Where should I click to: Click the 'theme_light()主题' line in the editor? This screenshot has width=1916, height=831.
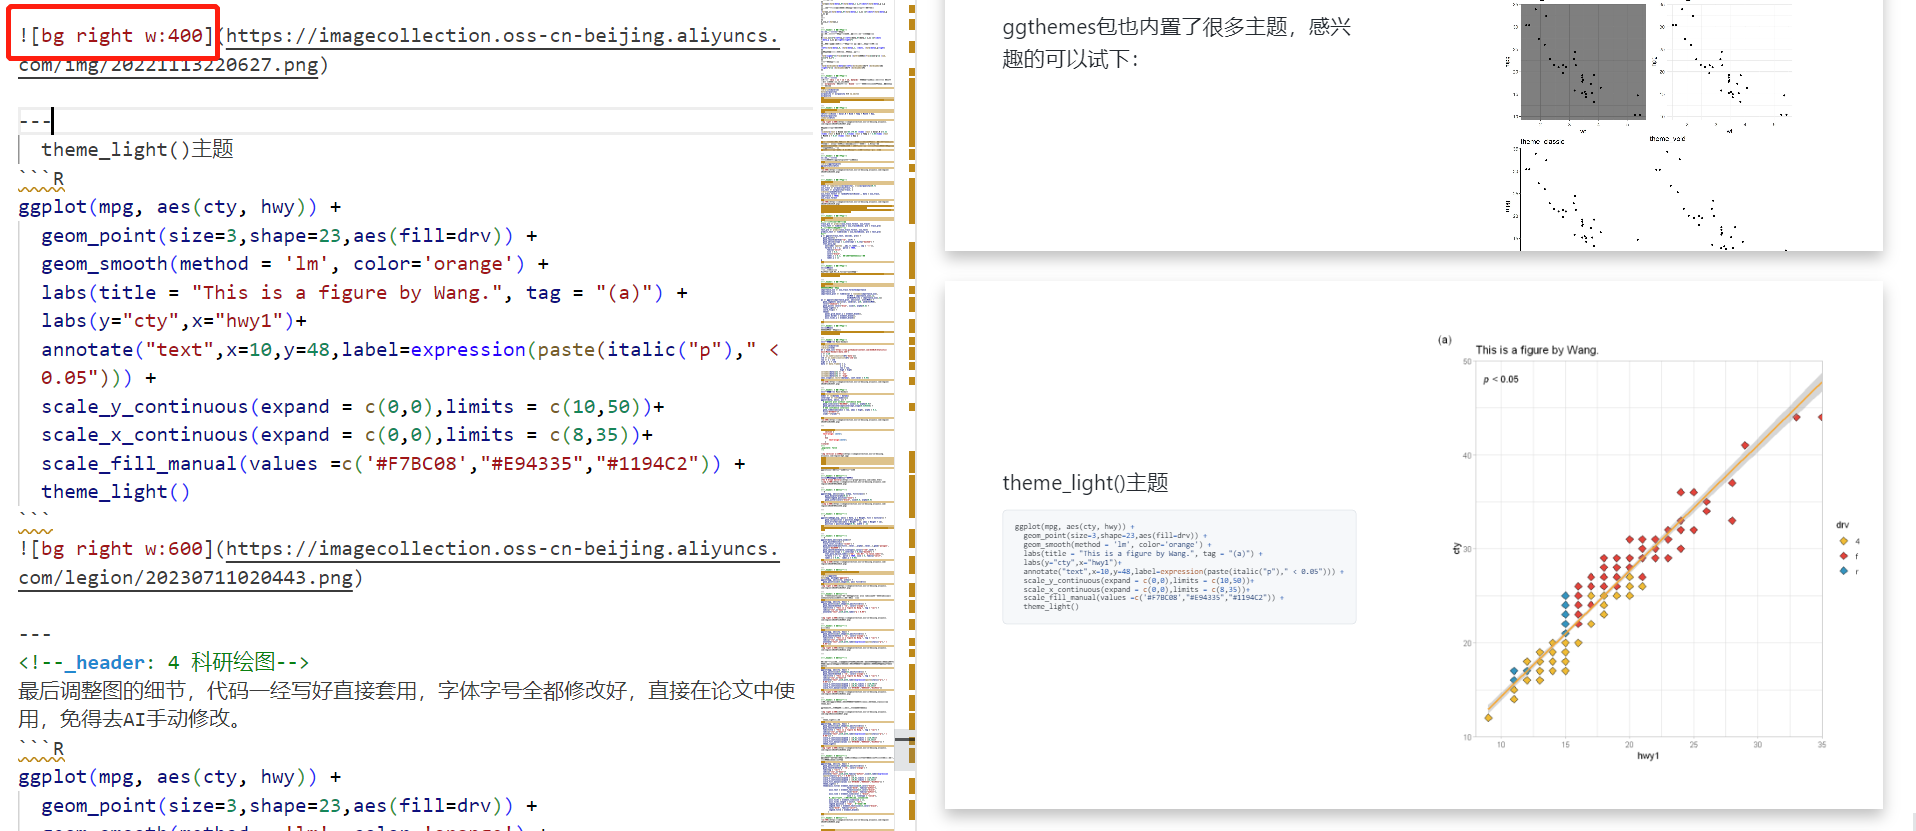point(137,150)
